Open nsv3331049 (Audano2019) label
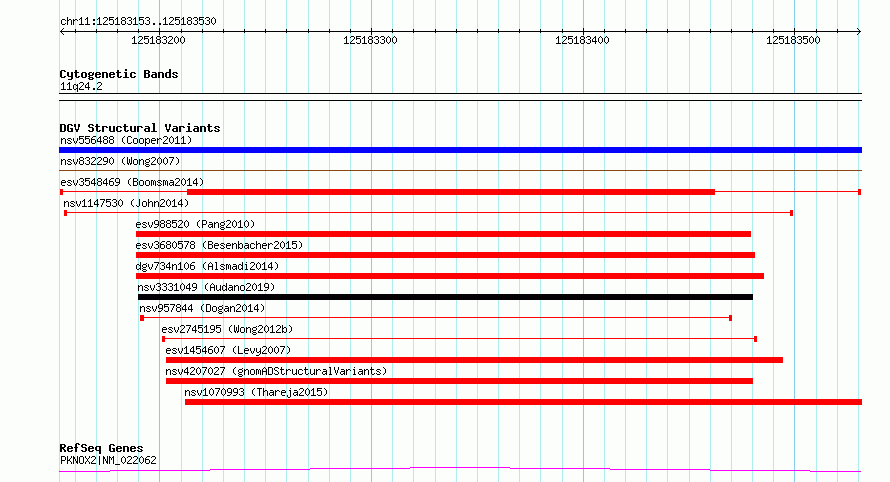The height and width of the screenshot is (482, 890). tap(206, 287)
